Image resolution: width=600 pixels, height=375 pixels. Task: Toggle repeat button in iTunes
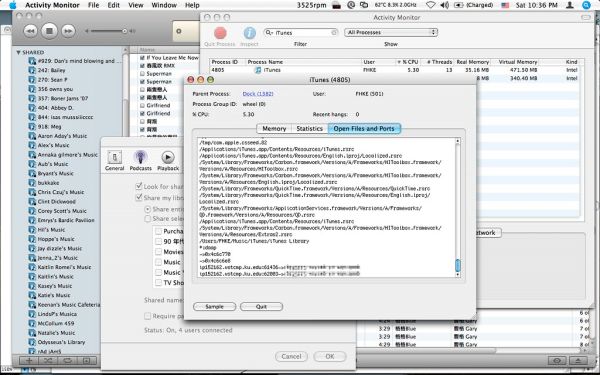(67, 360)
